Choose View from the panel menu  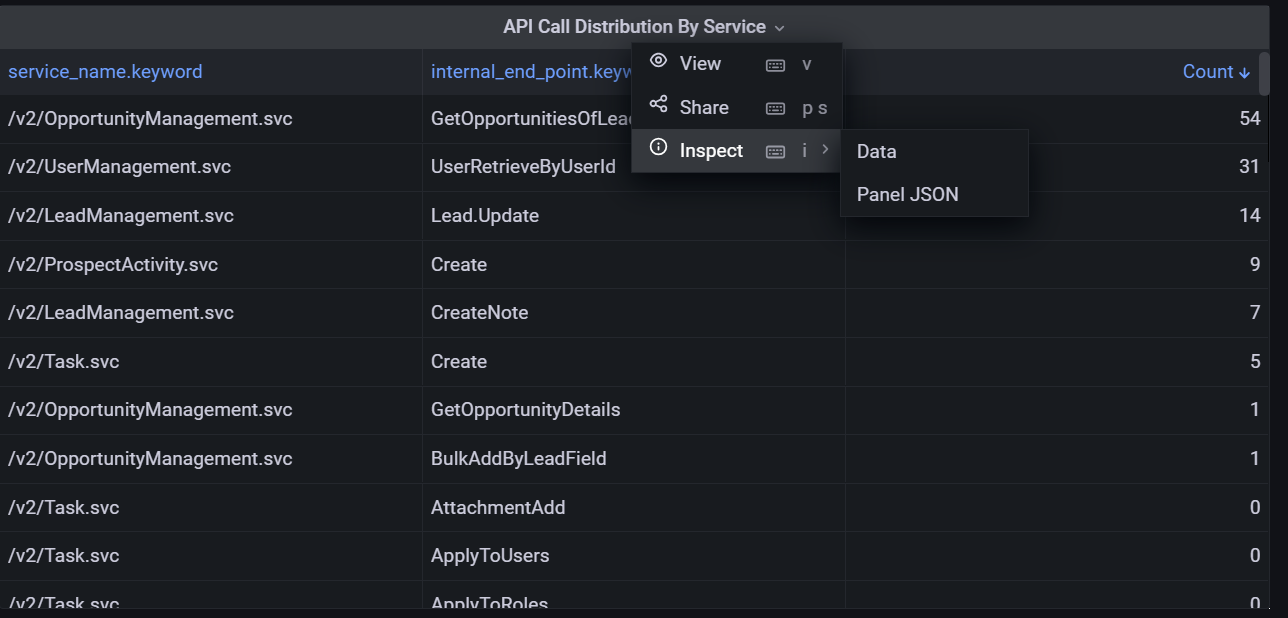(x=700, y=64)
